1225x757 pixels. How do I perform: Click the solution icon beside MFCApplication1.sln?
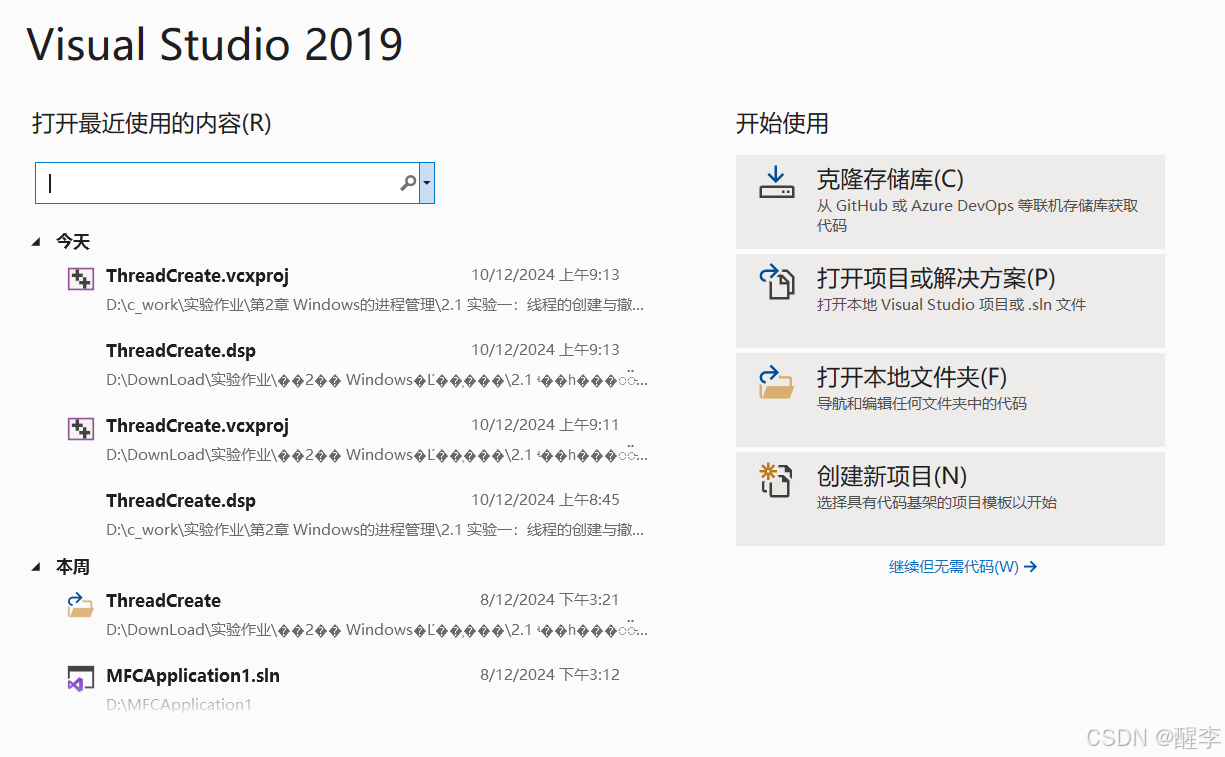[x=80, y=679]
